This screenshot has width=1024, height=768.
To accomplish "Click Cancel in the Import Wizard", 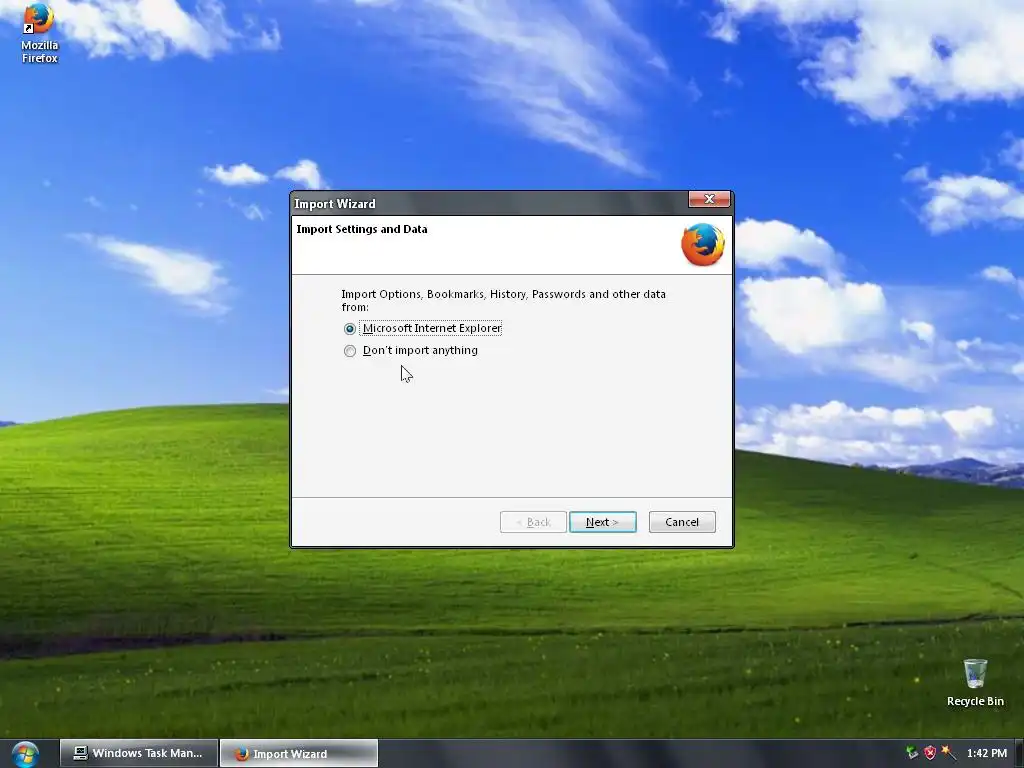I will coord(682,522).
